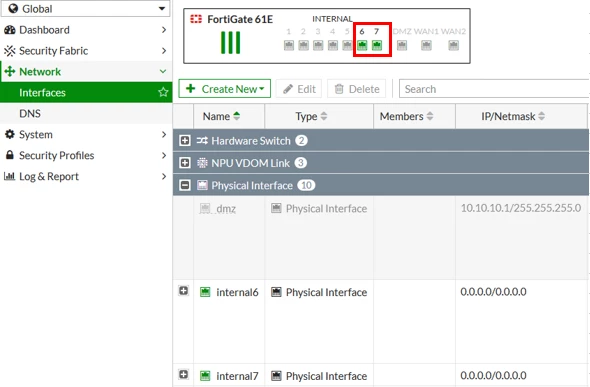Focus the Search input field

494,89
